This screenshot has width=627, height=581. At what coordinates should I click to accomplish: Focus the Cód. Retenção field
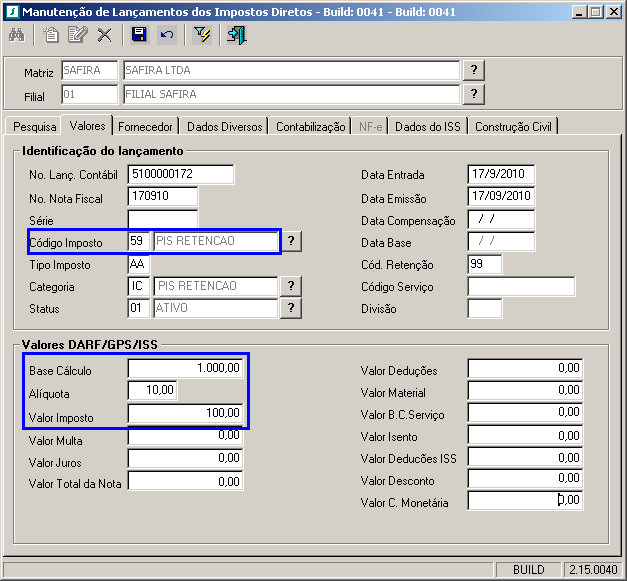tap(484, 265)
